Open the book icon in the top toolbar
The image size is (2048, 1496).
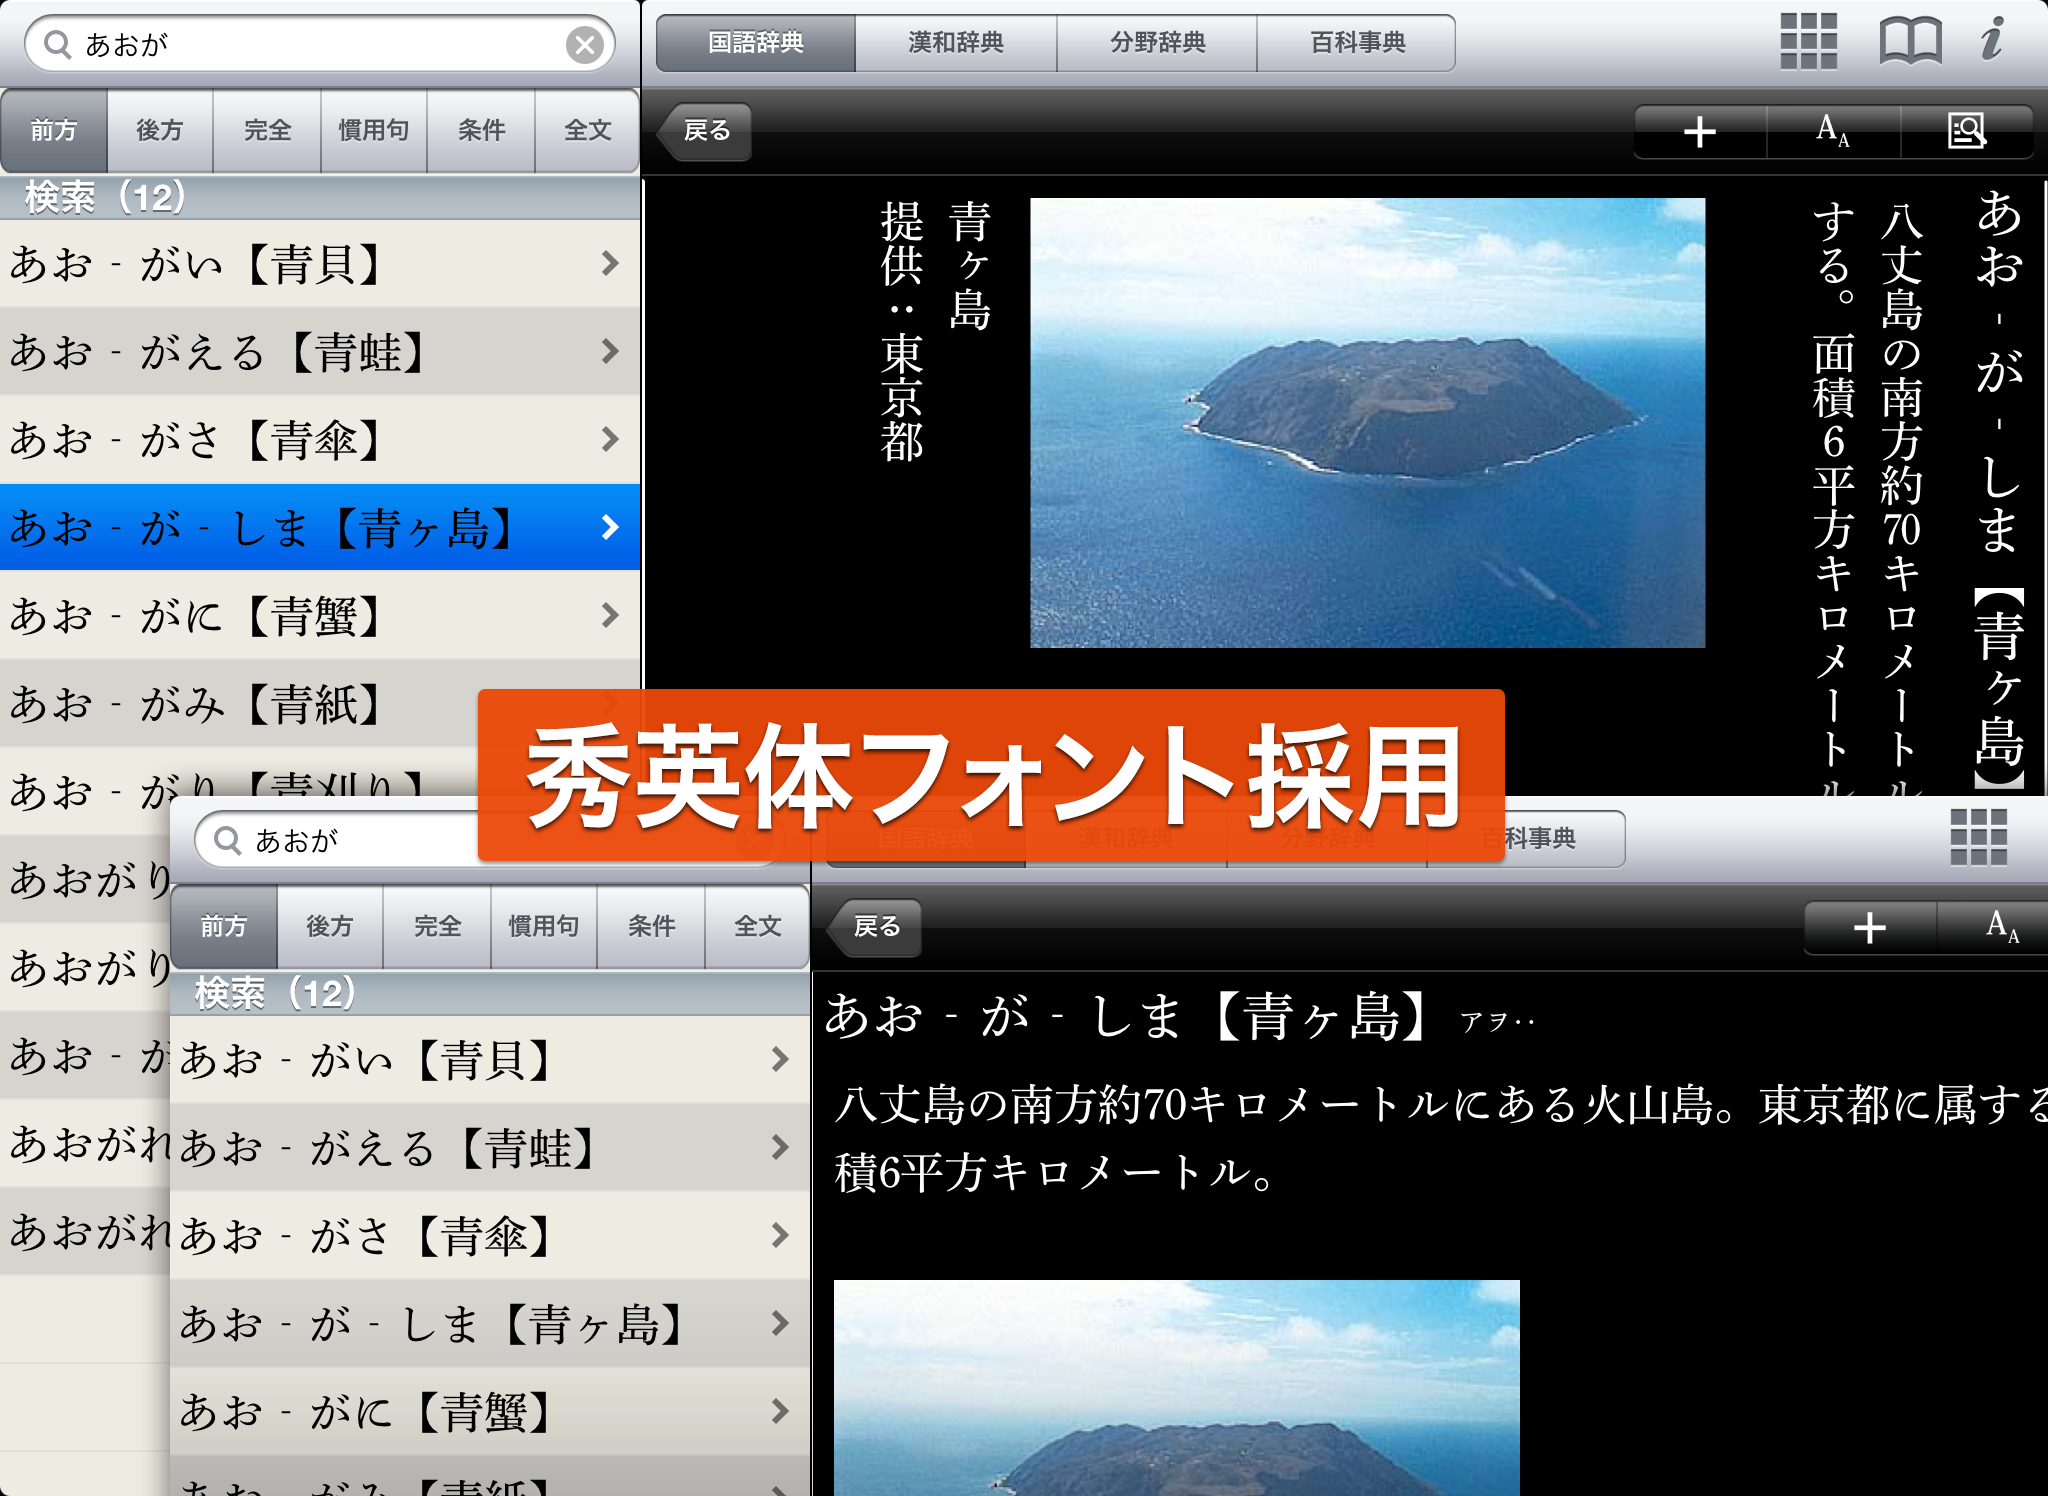click(1910, 42)
